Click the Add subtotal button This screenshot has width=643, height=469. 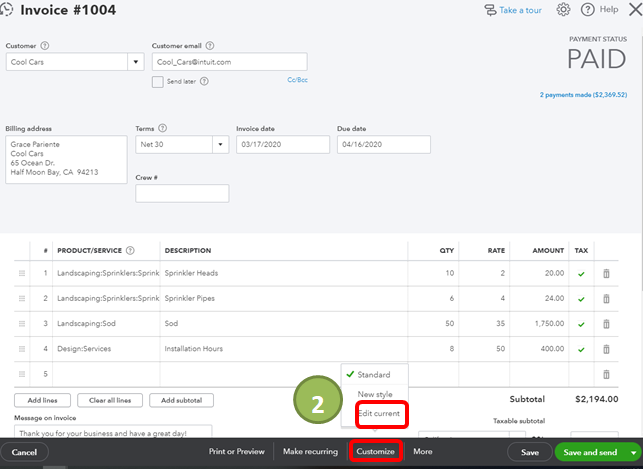tap(181, 400)
